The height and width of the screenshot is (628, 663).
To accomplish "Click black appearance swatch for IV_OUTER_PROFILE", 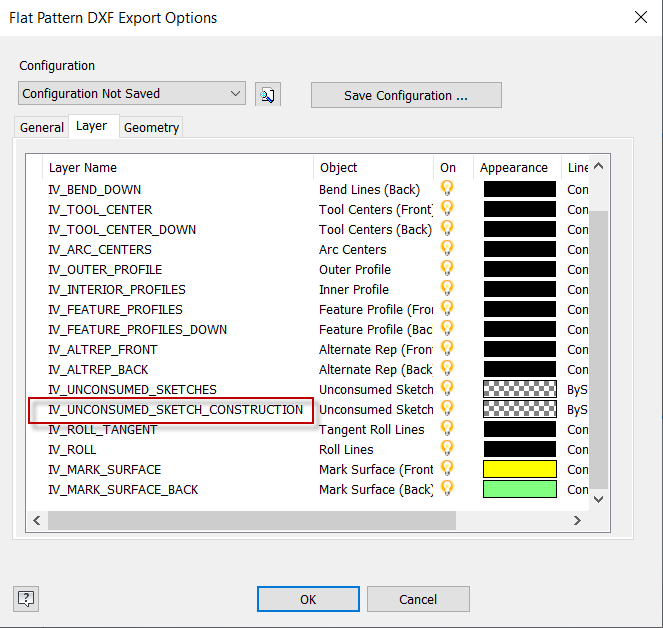I will click(520, 269).
